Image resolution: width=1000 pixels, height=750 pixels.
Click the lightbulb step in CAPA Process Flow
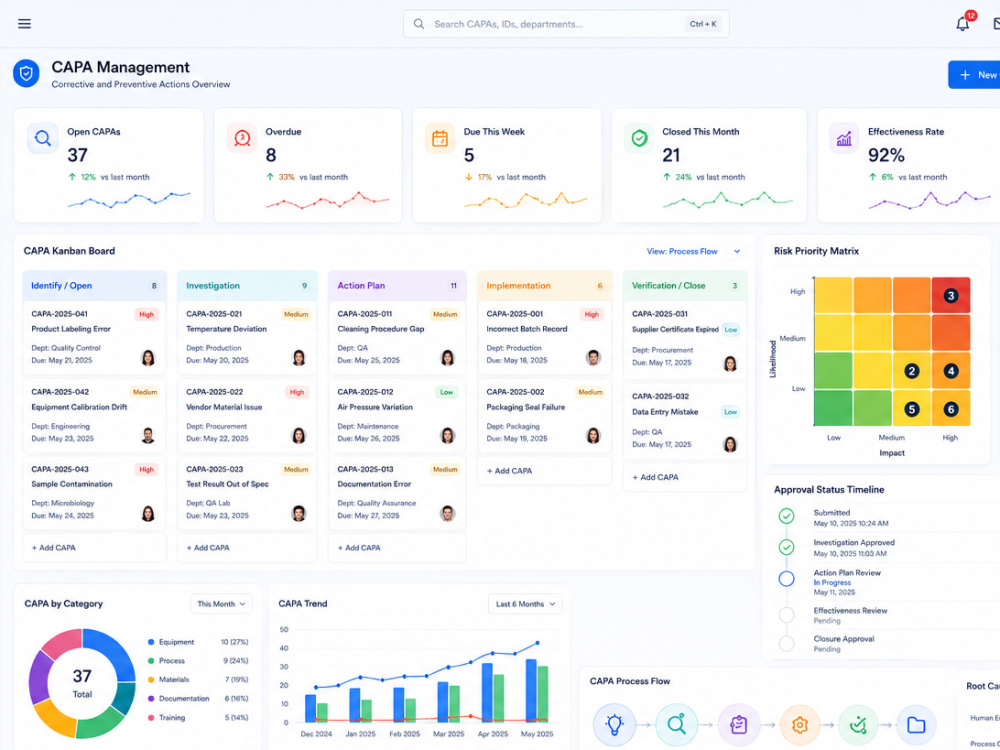point(614,724)
